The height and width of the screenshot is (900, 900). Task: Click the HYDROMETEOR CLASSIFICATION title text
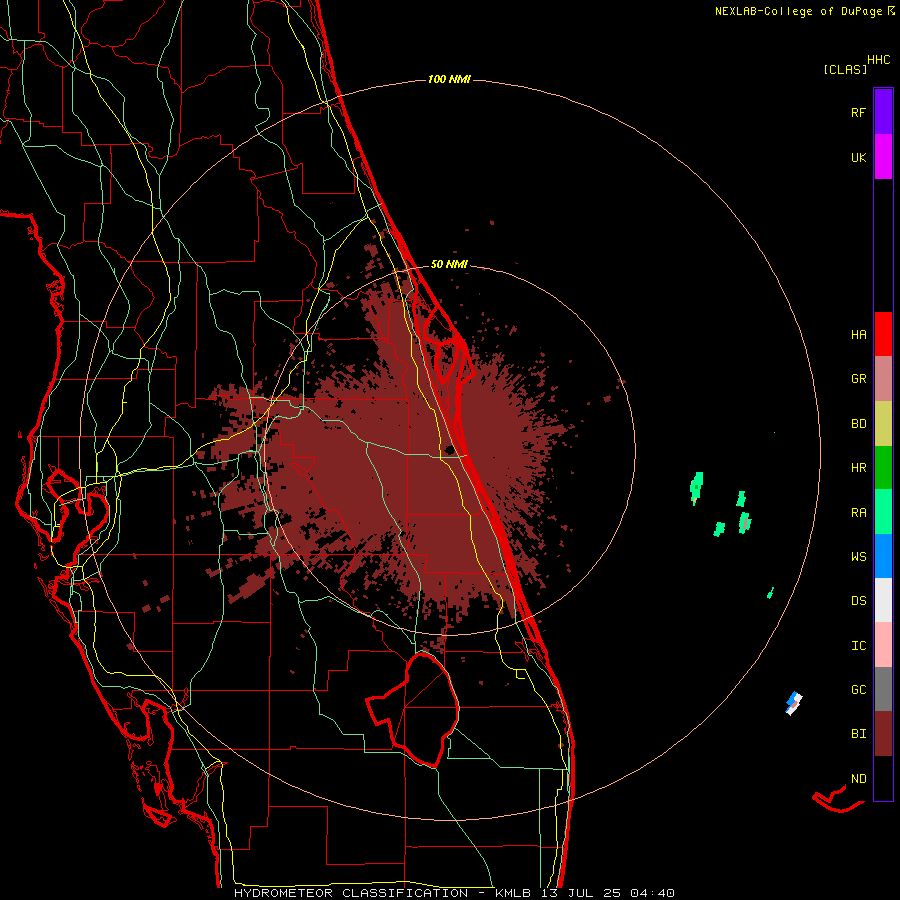(351, 893)
